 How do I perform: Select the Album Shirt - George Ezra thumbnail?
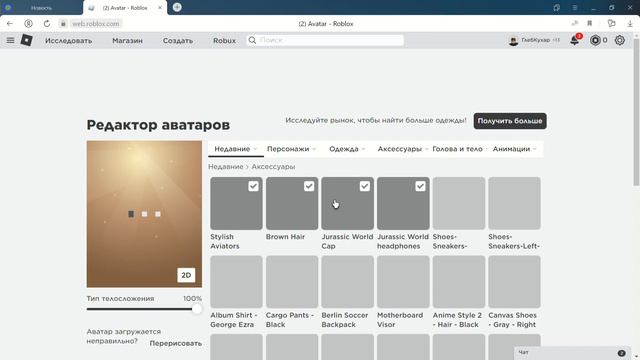[x=236, y=282]
